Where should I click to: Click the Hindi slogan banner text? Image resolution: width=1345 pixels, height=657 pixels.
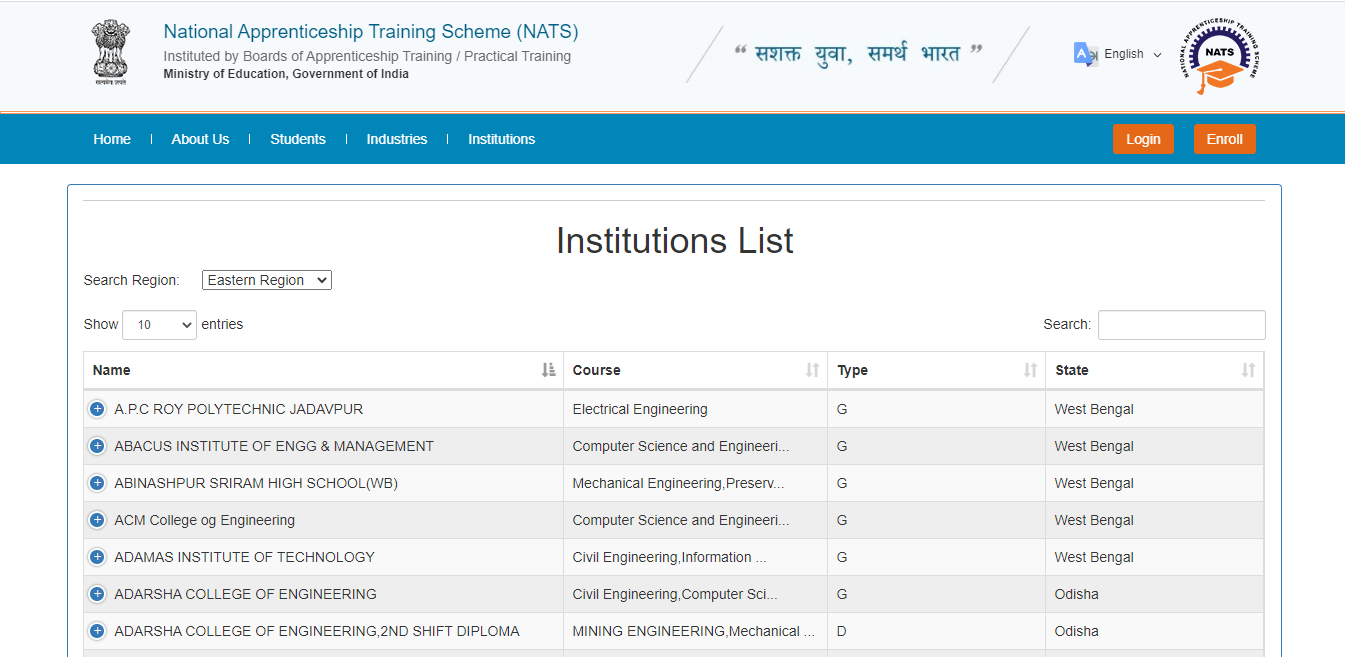point(858,53)
